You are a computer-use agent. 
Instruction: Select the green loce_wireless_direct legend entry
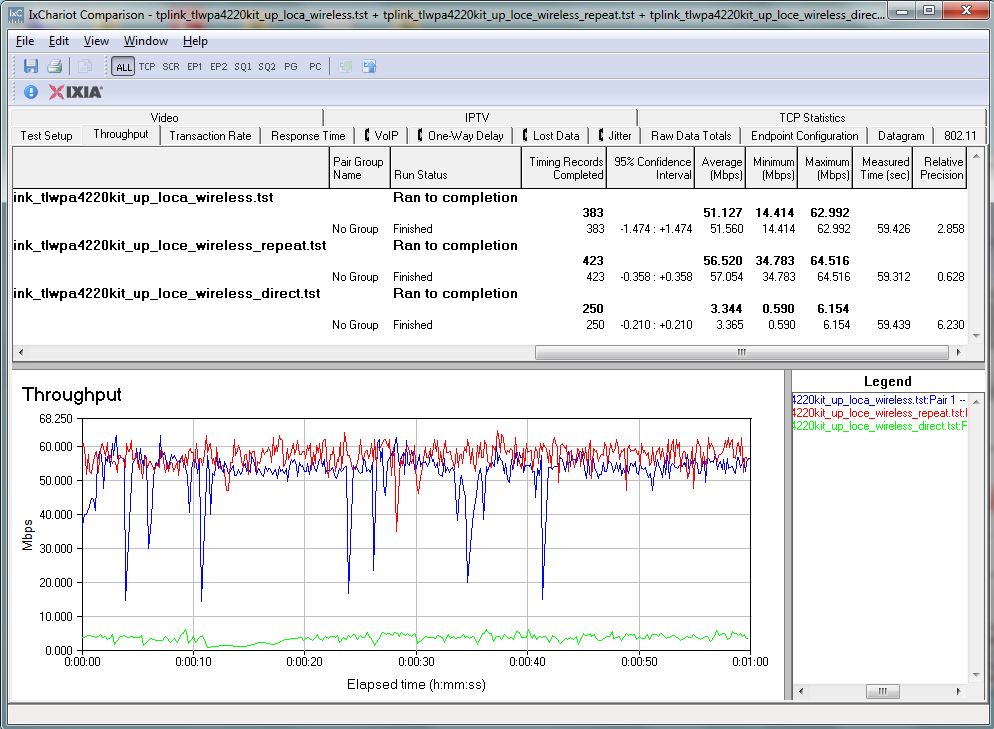point(879,427)
